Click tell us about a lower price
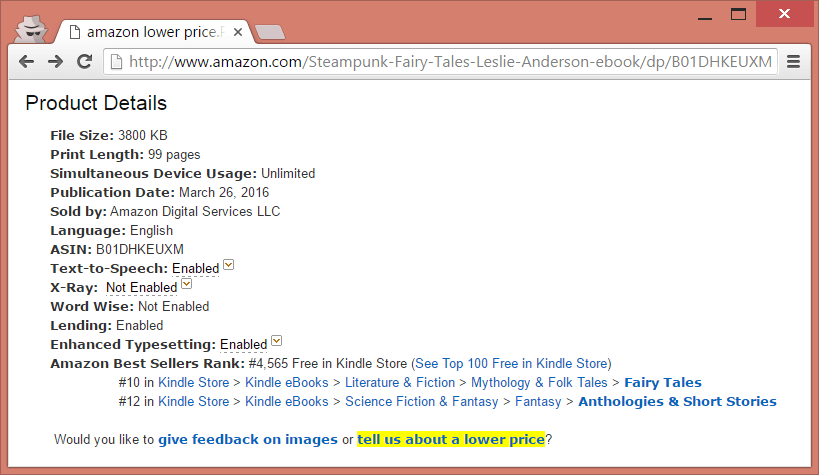Screen dimensions: 819x475 click(x=451, y=439)
